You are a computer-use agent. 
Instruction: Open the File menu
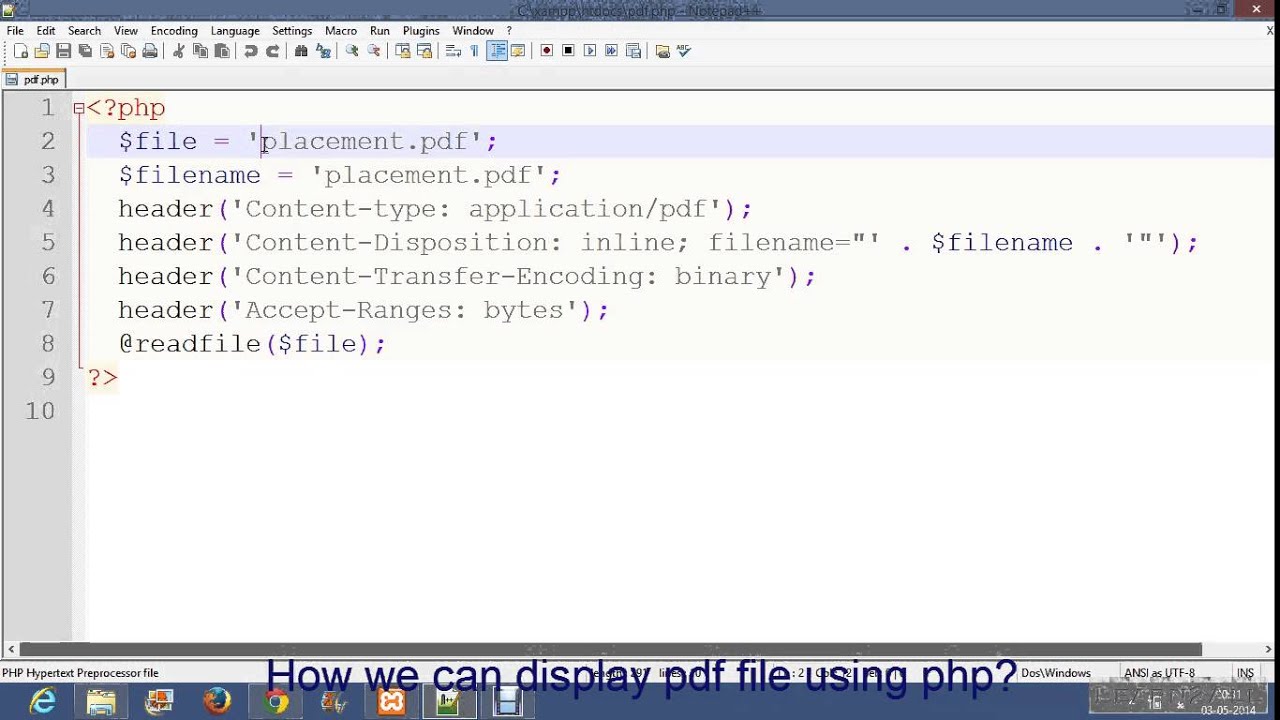[x=15, y=31]
